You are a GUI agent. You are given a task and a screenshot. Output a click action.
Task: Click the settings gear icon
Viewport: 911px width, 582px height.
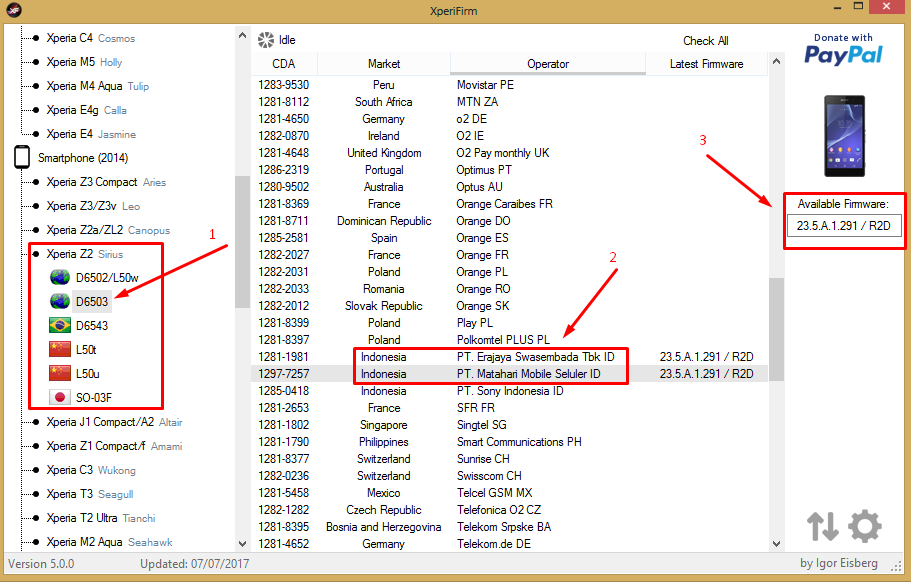click(865, 526)
